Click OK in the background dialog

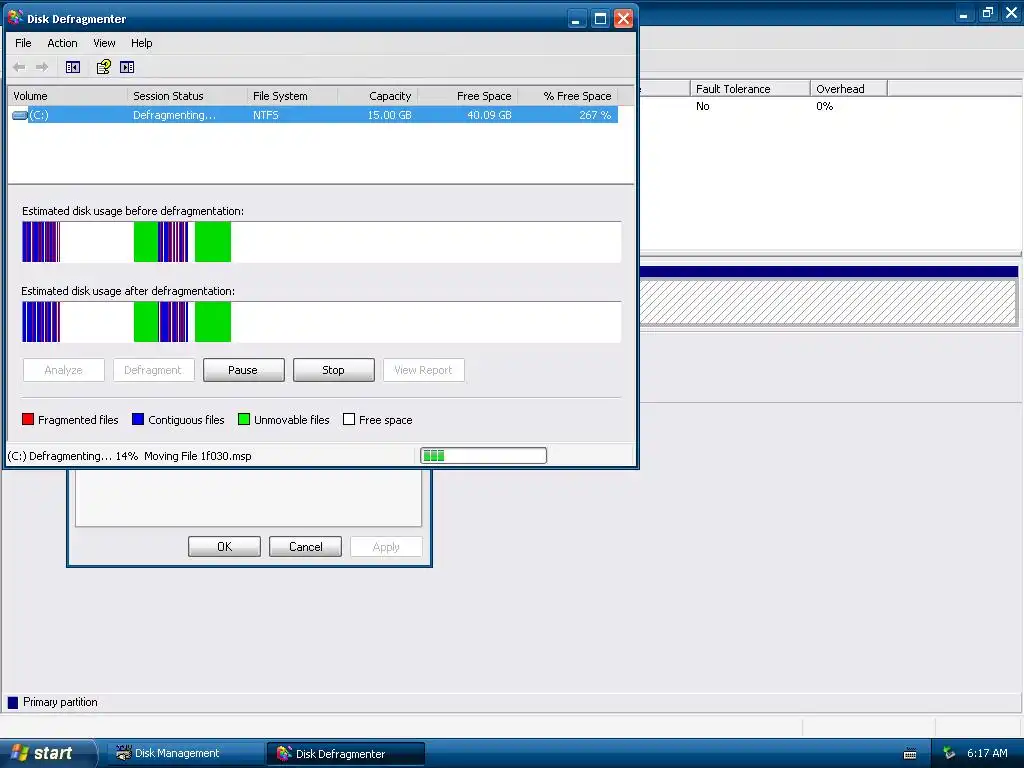click(224, 547)
